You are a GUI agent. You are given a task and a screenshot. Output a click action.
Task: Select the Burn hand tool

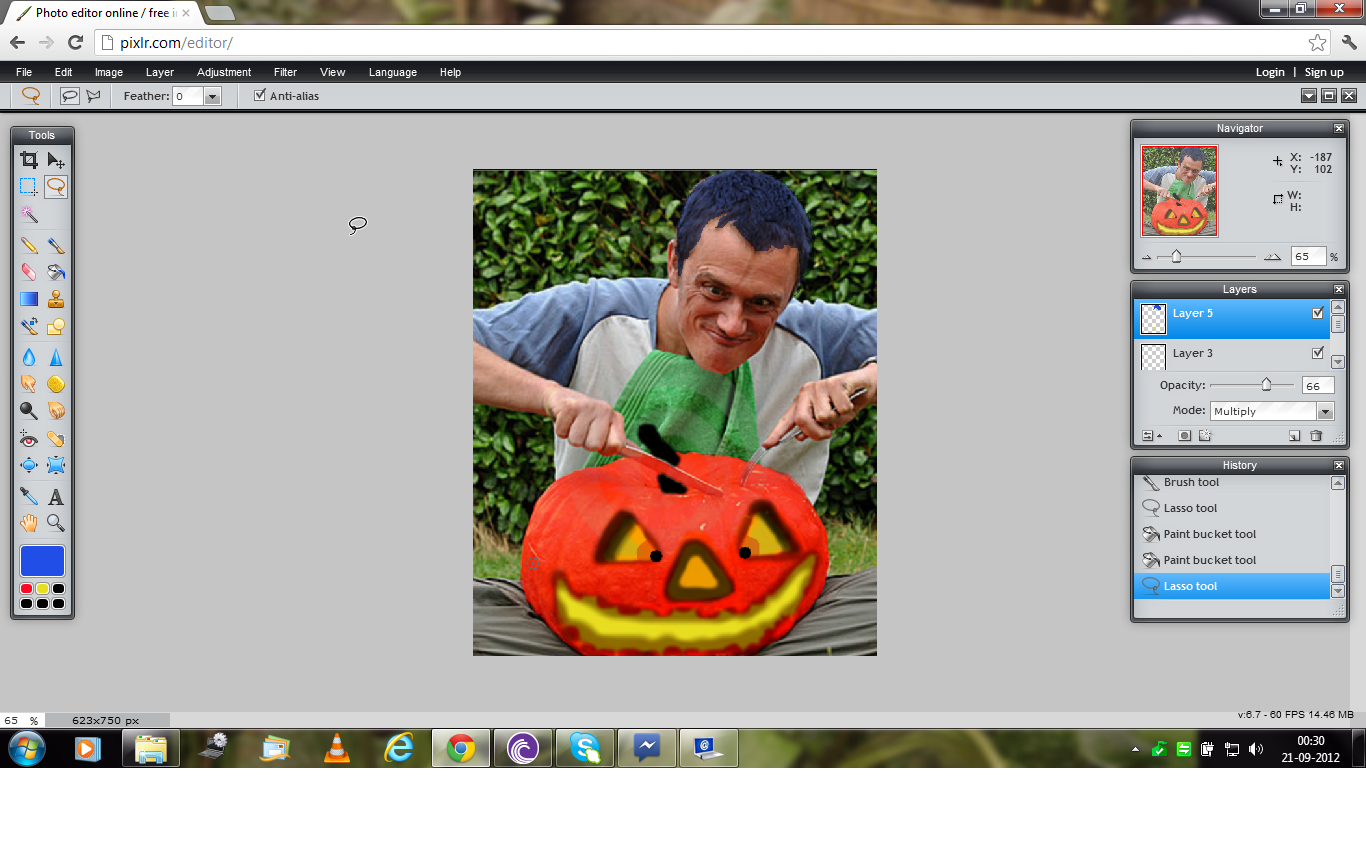click(x=56, y=410)
